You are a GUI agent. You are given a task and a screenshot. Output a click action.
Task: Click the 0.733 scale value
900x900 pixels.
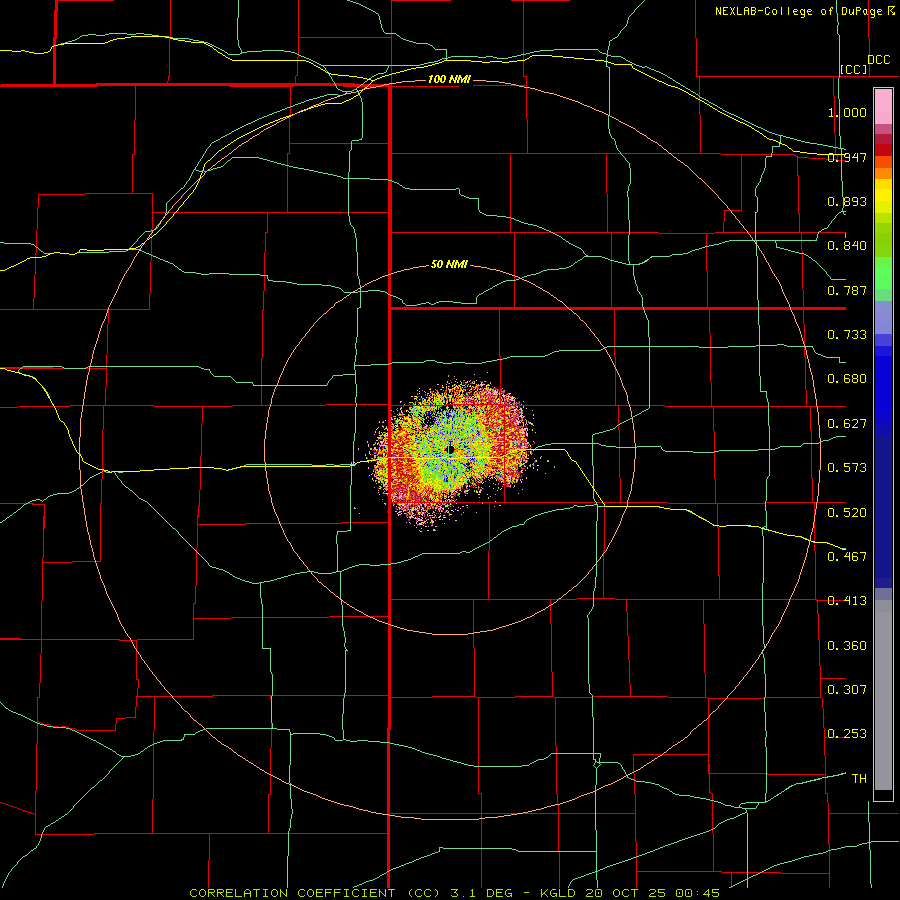coord(847,335)
